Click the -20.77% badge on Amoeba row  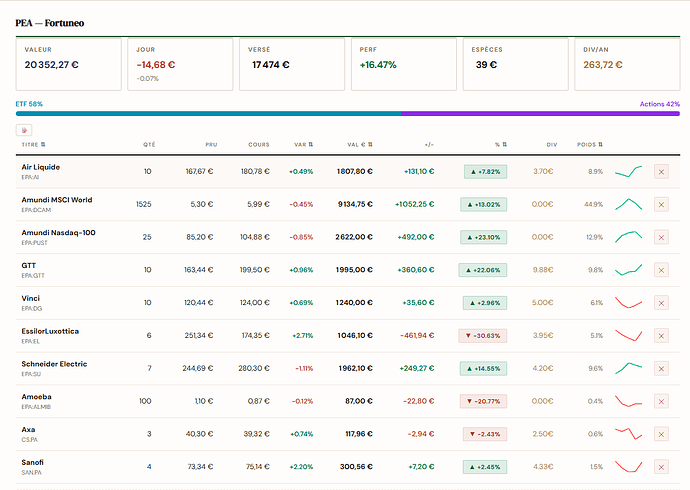pos(484,401)
